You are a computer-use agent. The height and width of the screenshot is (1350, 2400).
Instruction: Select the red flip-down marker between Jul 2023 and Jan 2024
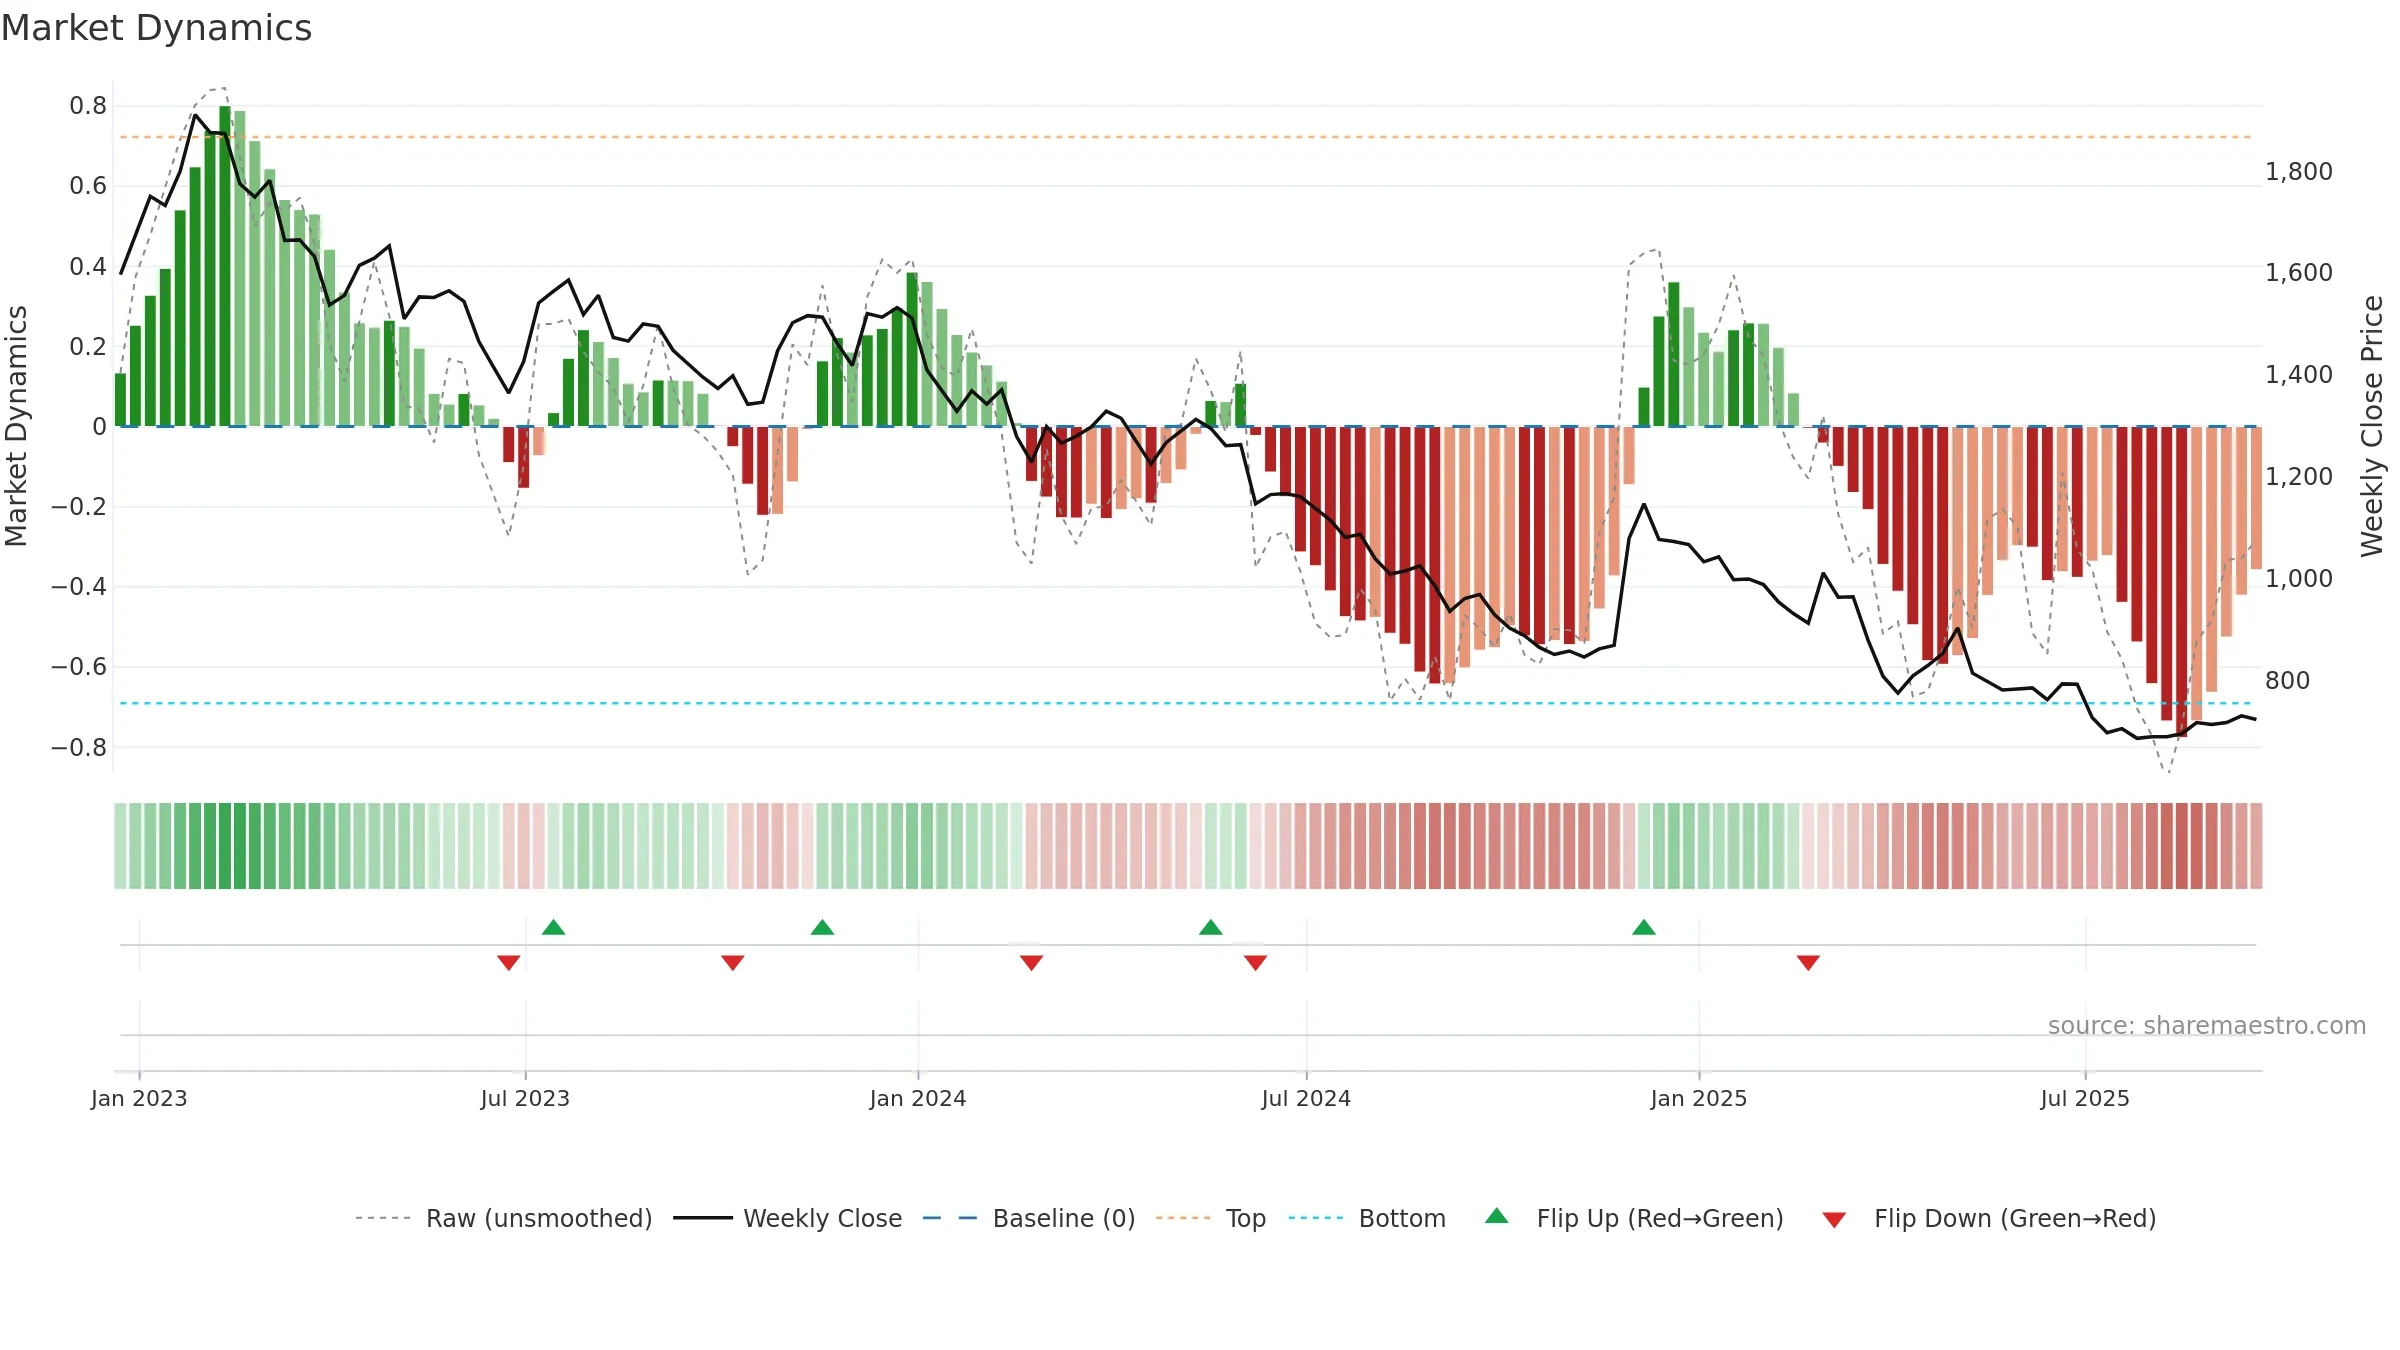coord(733,962)
